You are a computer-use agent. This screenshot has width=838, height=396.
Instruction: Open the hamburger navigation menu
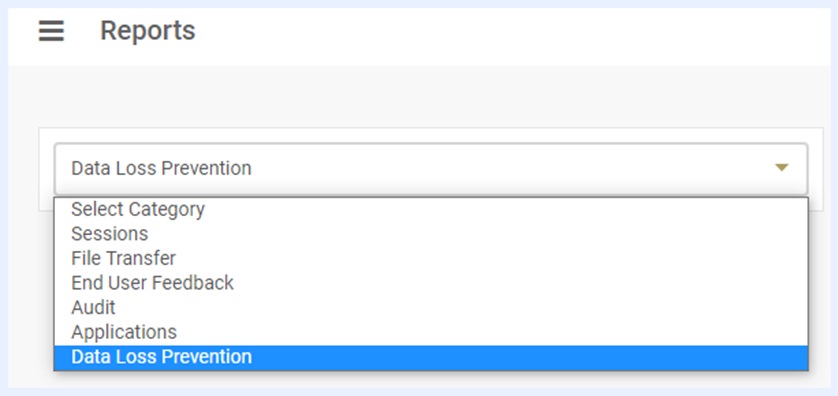51,31
